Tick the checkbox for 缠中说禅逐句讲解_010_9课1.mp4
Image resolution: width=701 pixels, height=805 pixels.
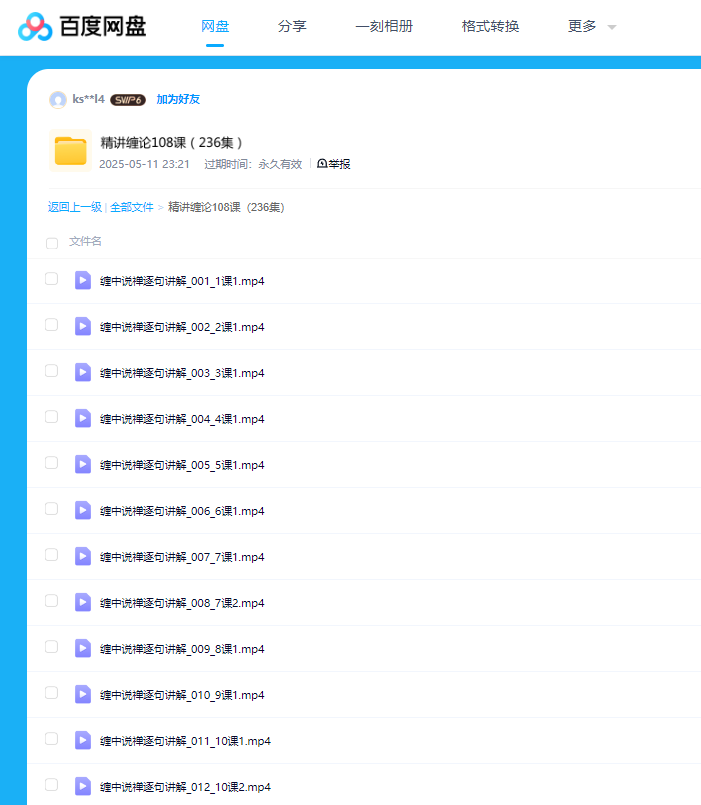point(52,693)
